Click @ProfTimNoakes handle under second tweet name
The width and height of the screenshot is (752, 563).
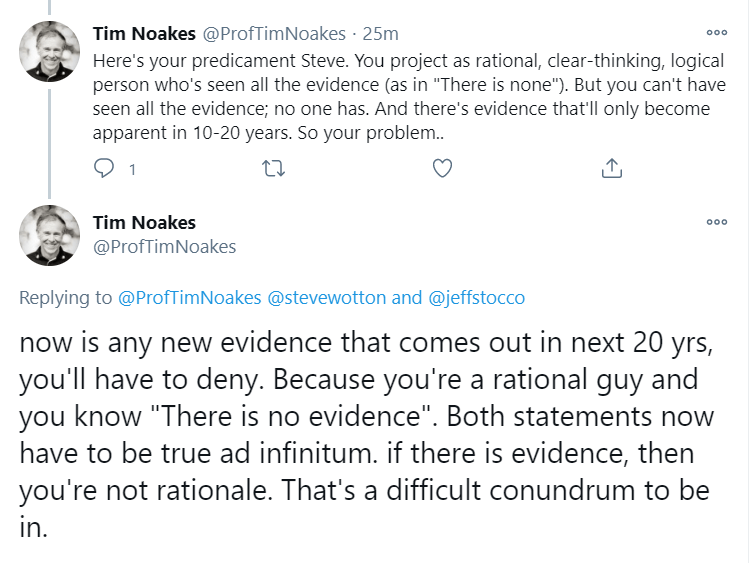pos(164,246)
